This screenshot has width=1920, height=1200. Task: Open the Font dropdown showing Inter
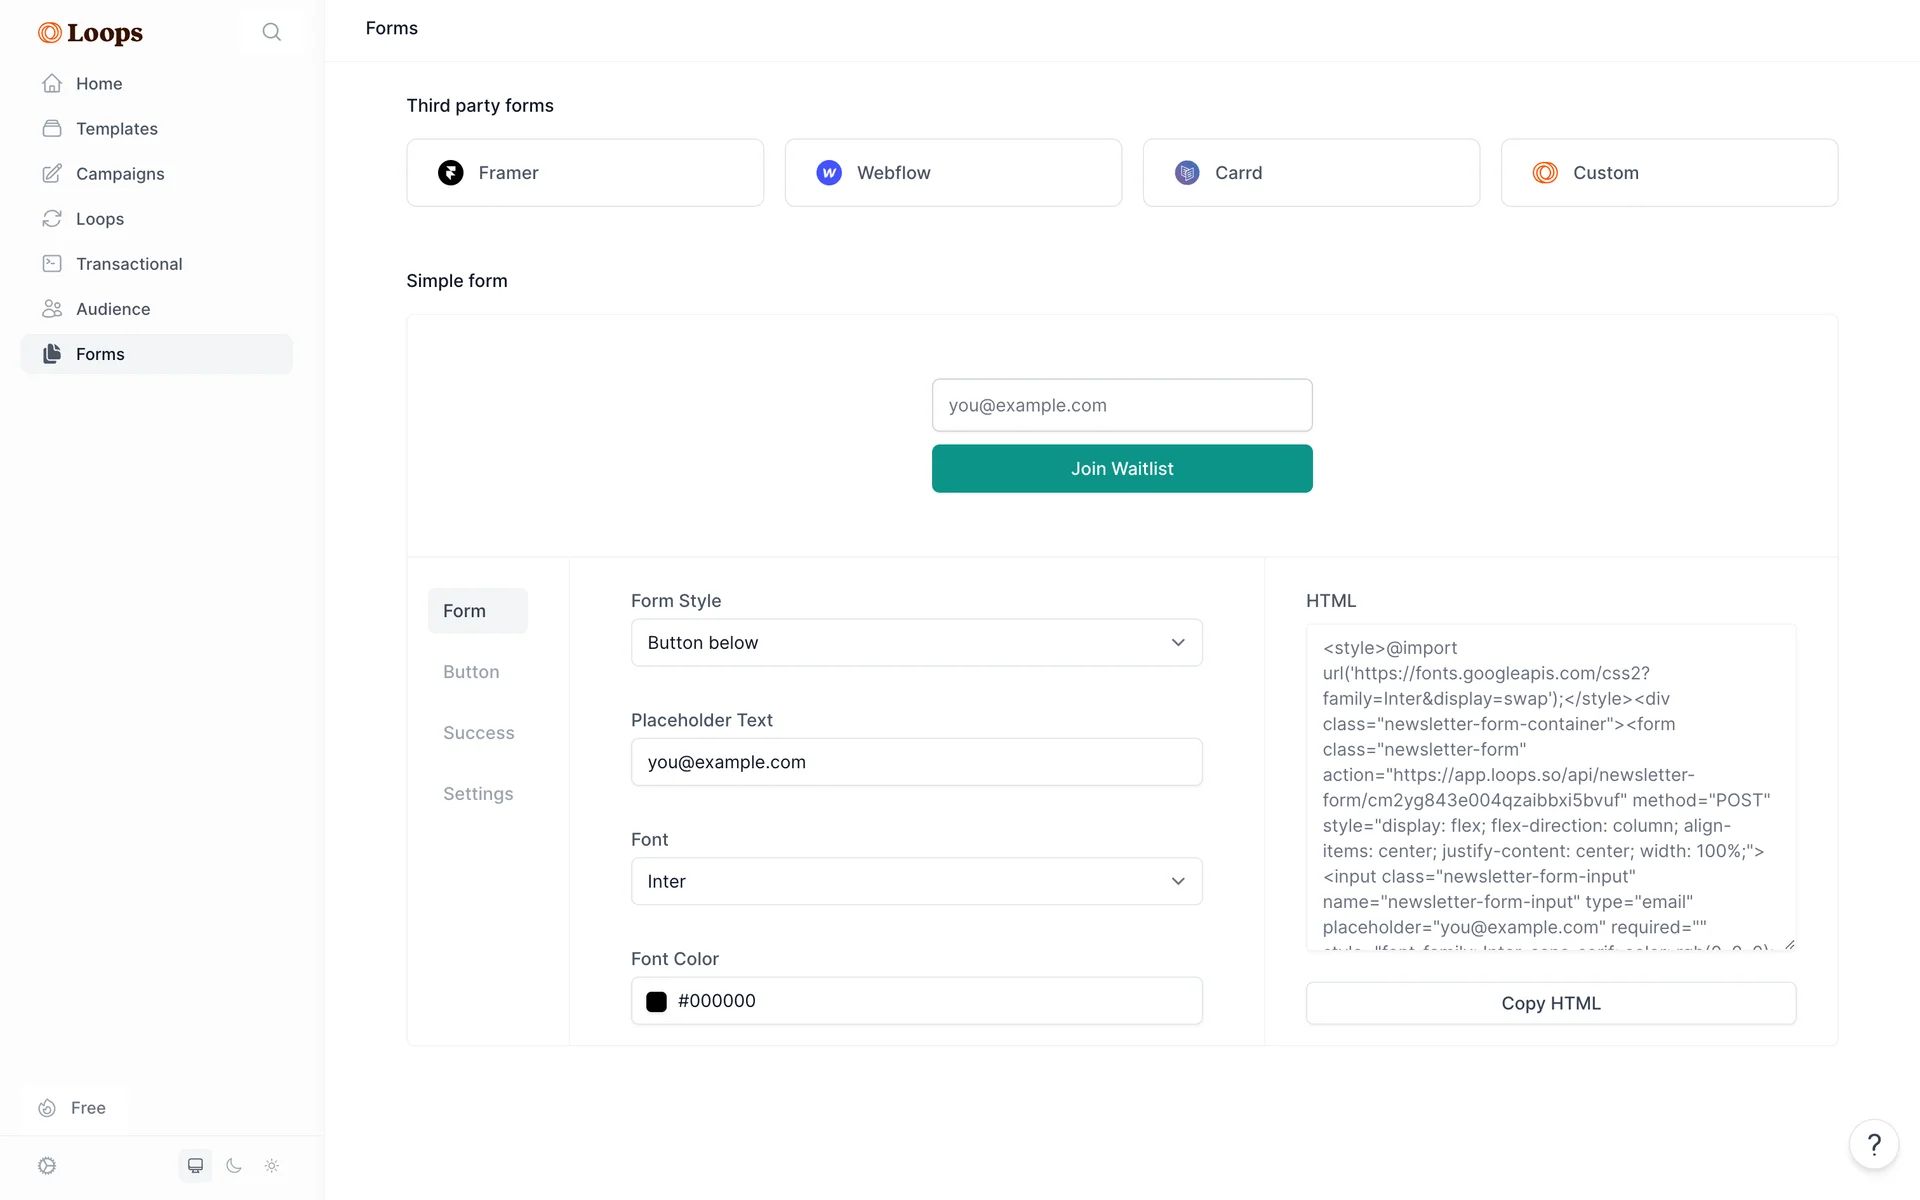[x=916, y=882]
